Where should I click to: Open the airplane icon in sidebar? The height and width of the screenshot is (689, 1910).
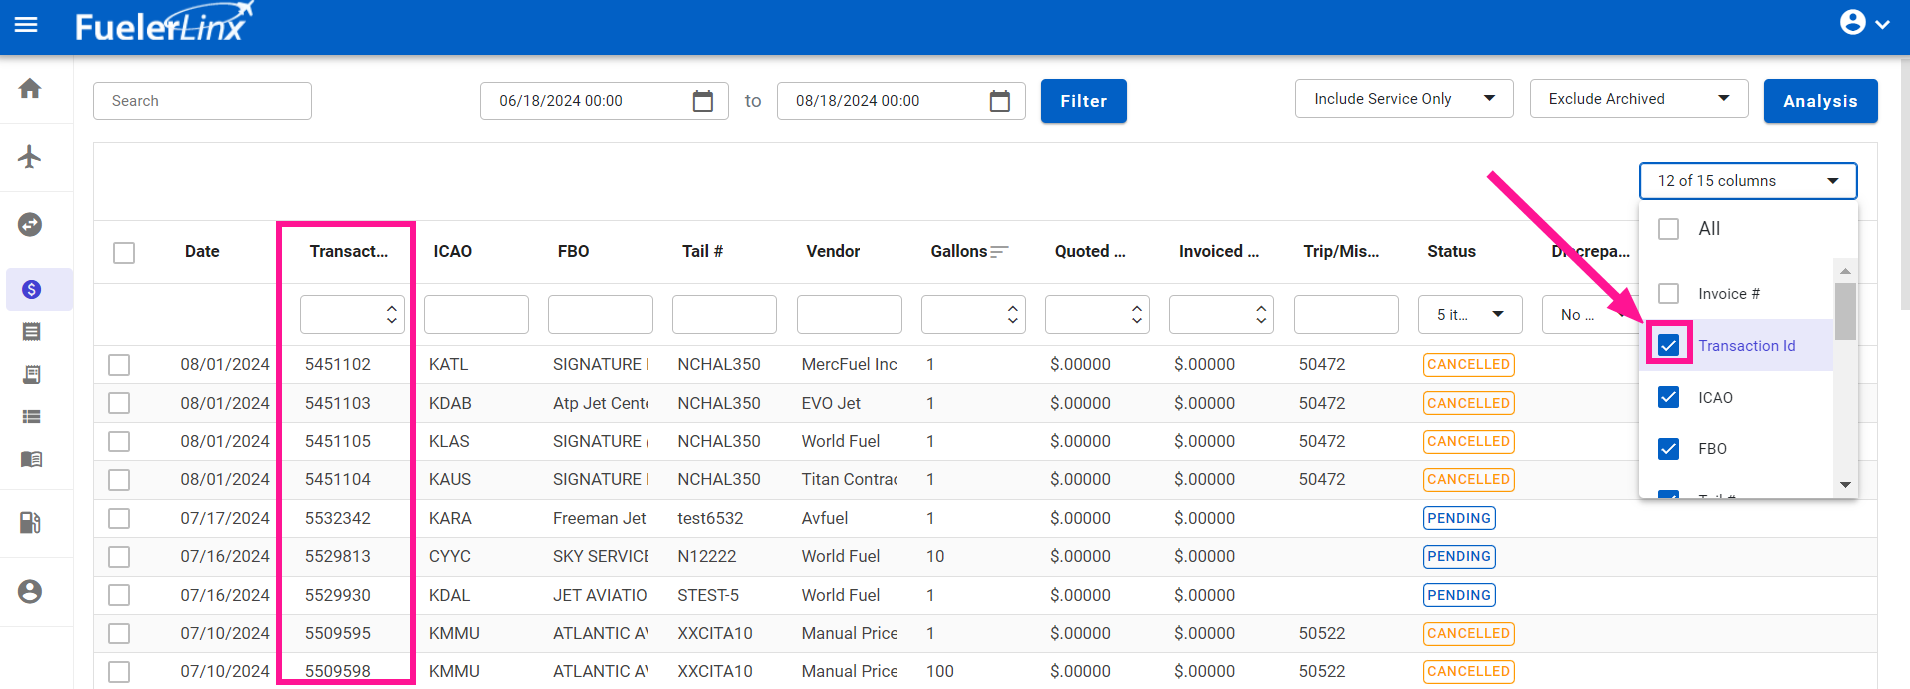click(x=30, y=157)
